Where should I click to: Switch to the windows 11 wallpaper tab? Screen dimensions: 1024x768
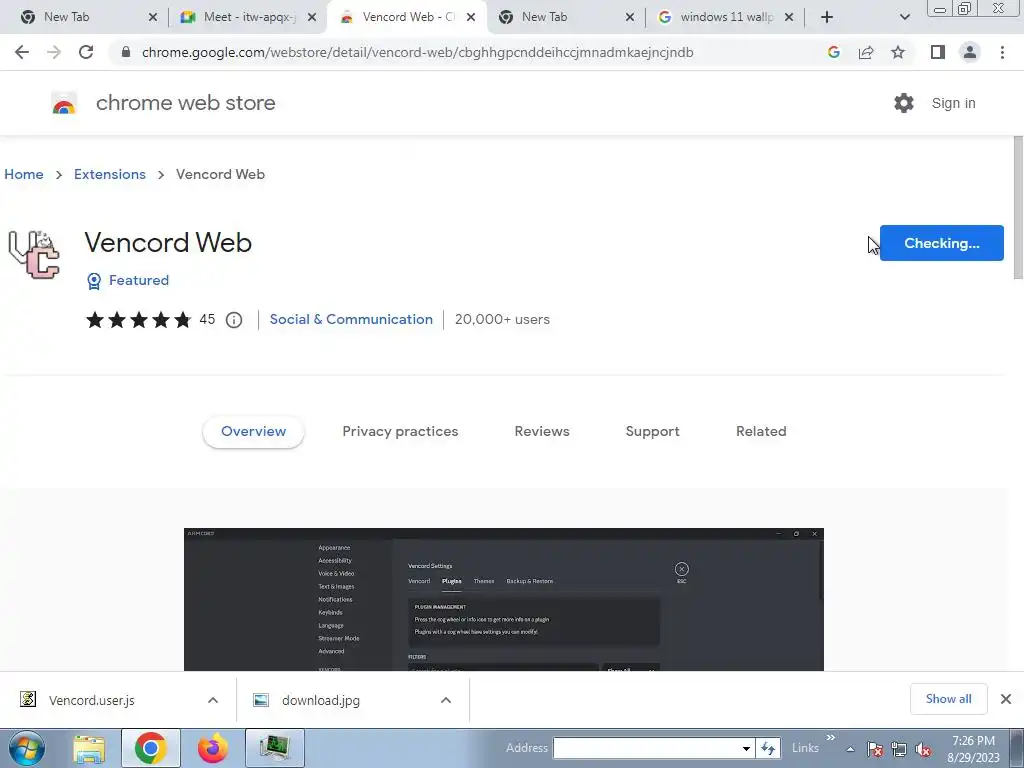pyautogui.click(x=725, y=17)
